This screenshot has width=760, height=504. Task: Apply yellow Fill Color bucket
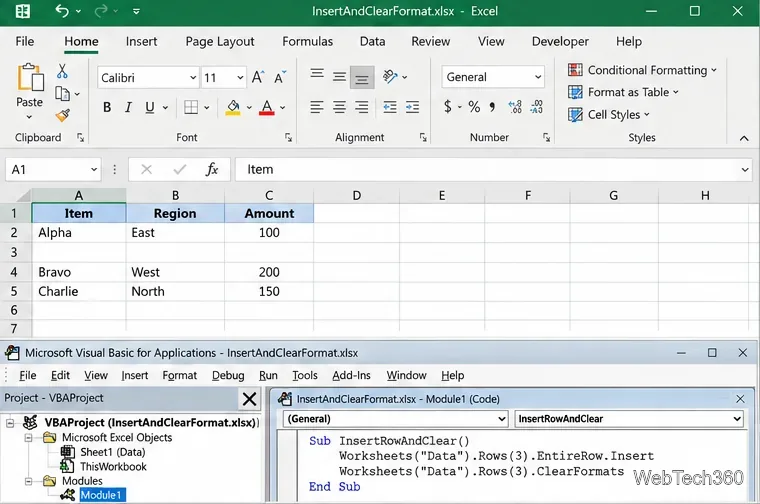[233, 107]
